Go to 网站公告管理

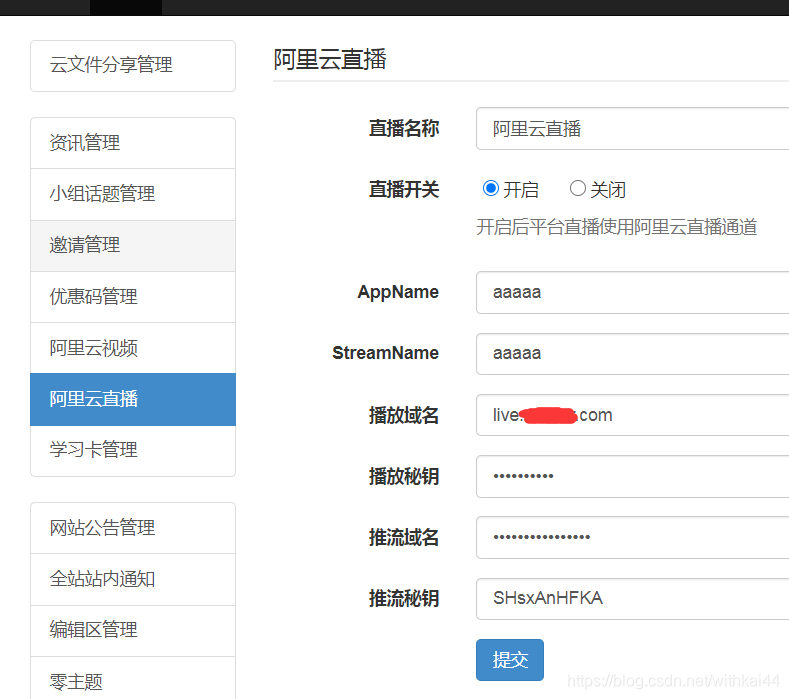click(133, 528)
